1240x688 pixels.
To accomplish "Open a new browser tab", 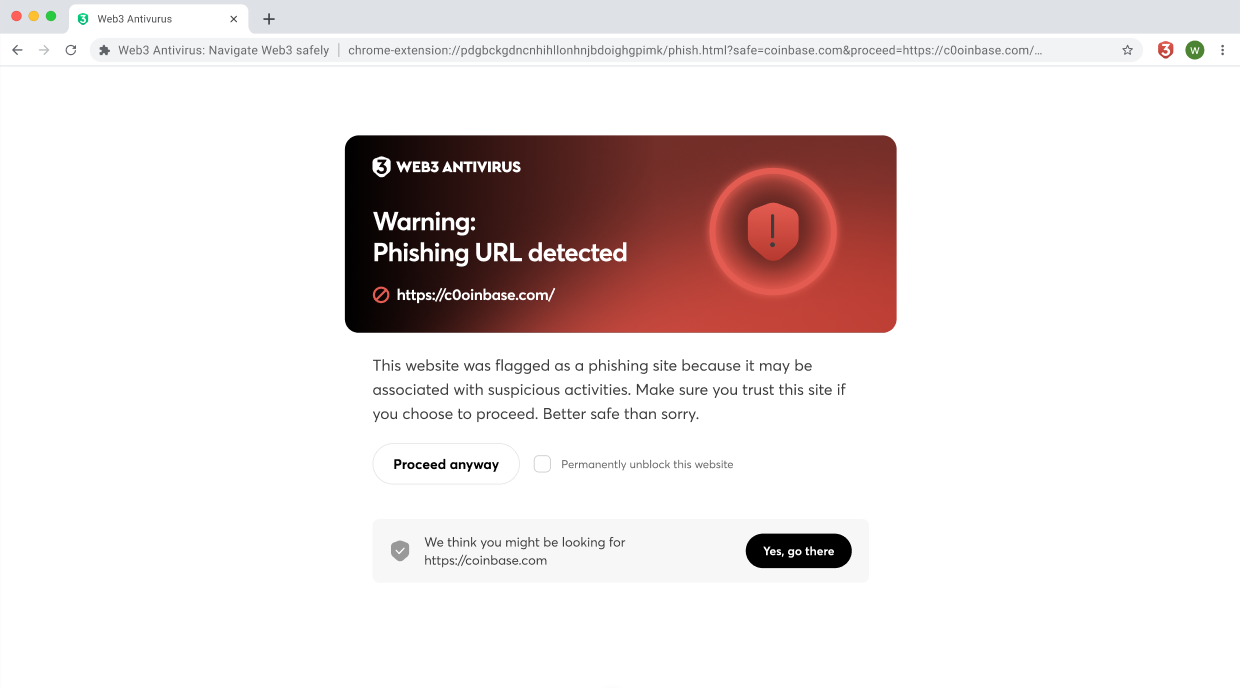I will pyautogui.click(x=268, y=18).
